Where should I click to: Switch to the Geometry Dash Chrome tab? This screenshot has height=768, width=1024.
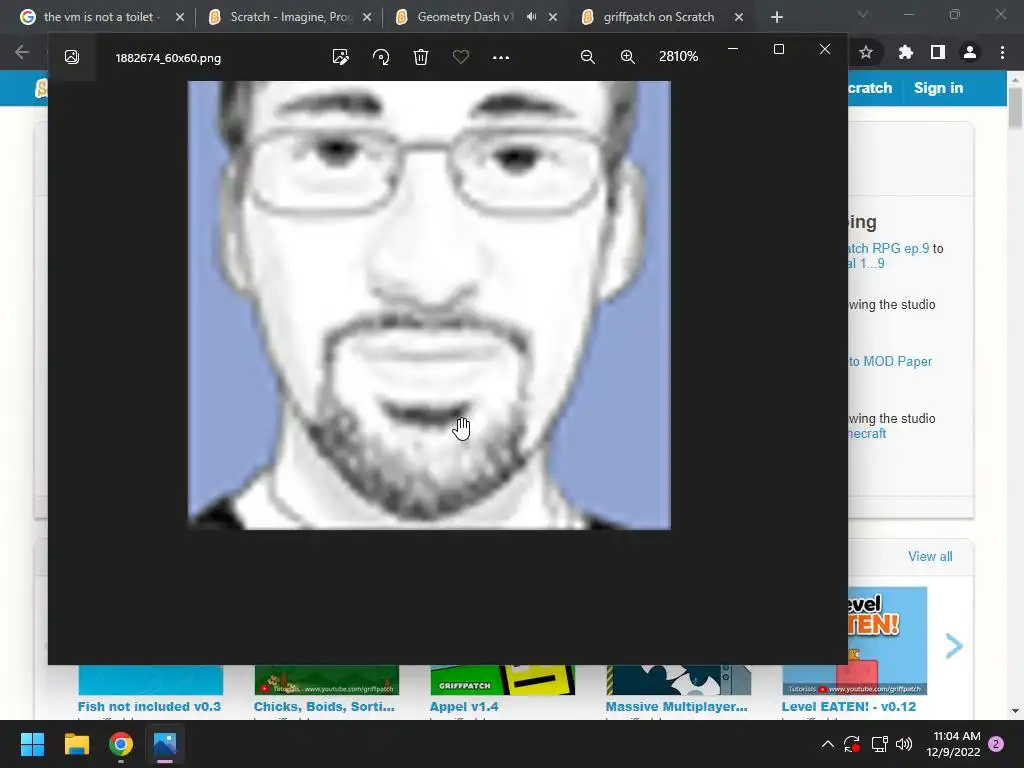tap(465, 17)
